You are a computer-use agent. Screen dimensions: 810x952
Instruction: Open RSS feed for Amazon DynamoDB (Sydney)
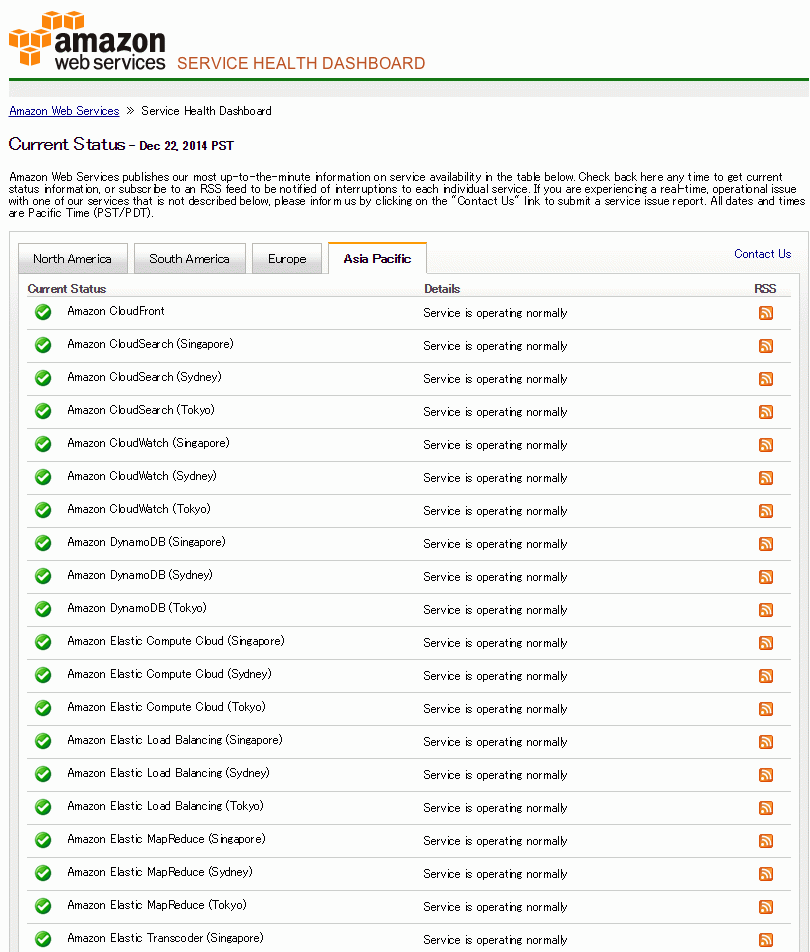tap(766, 577)
